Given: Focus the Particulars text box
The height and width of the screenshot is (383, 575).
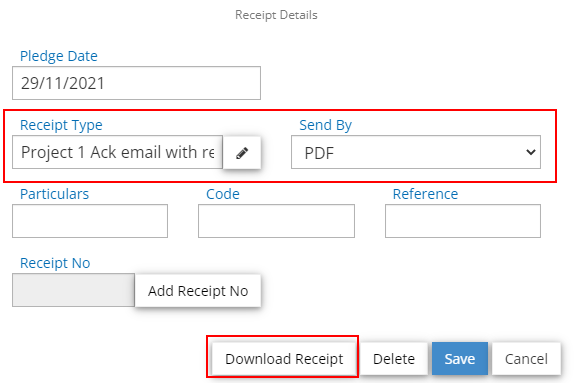Looking at the screenshot, I should click(90, 221).
